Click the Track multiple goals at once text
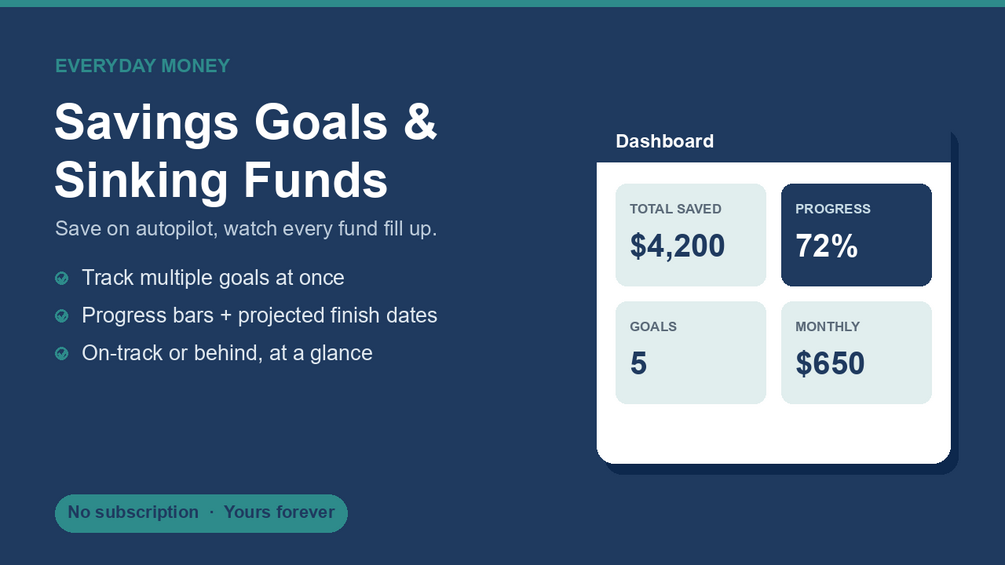 (213, 278)
